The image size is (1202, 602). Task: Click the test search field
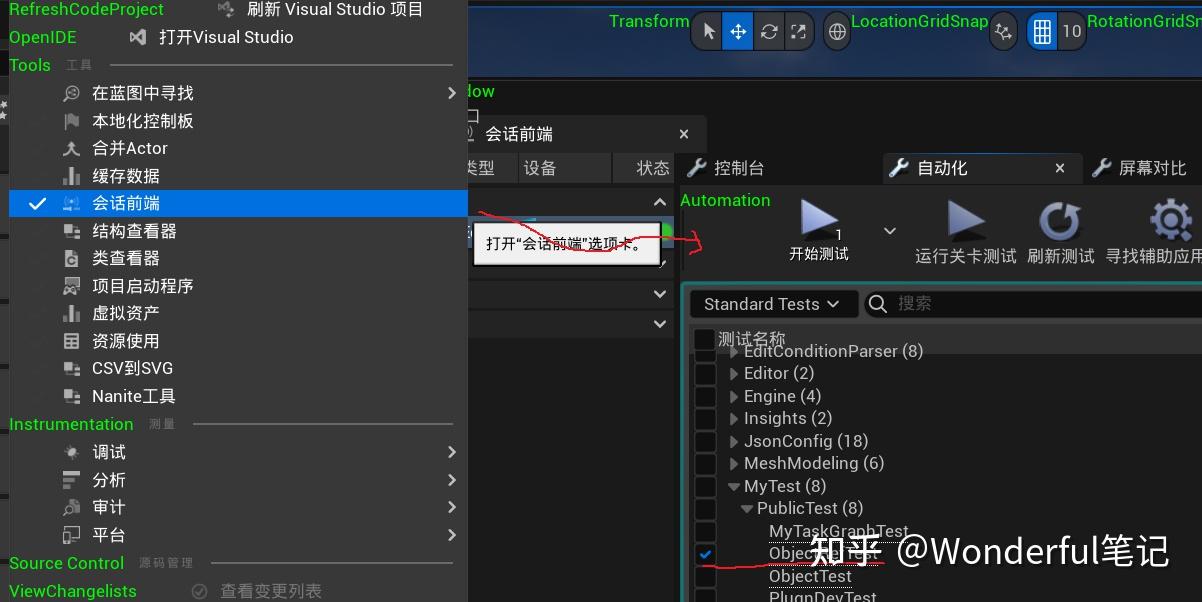(1033, 304)
